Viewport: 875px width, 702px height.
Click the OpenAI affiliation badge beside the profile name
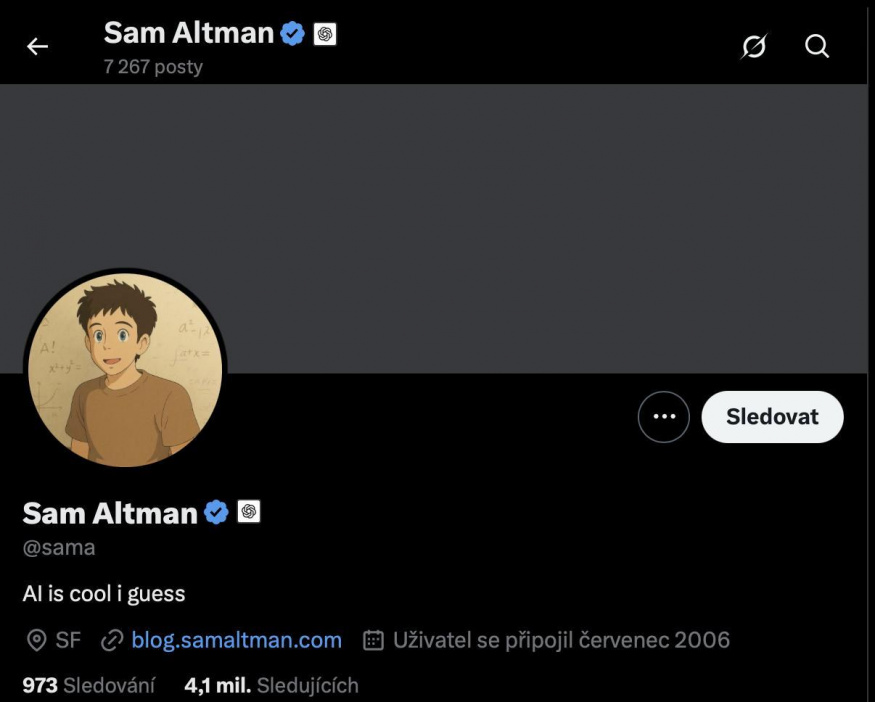pos(250,513)
